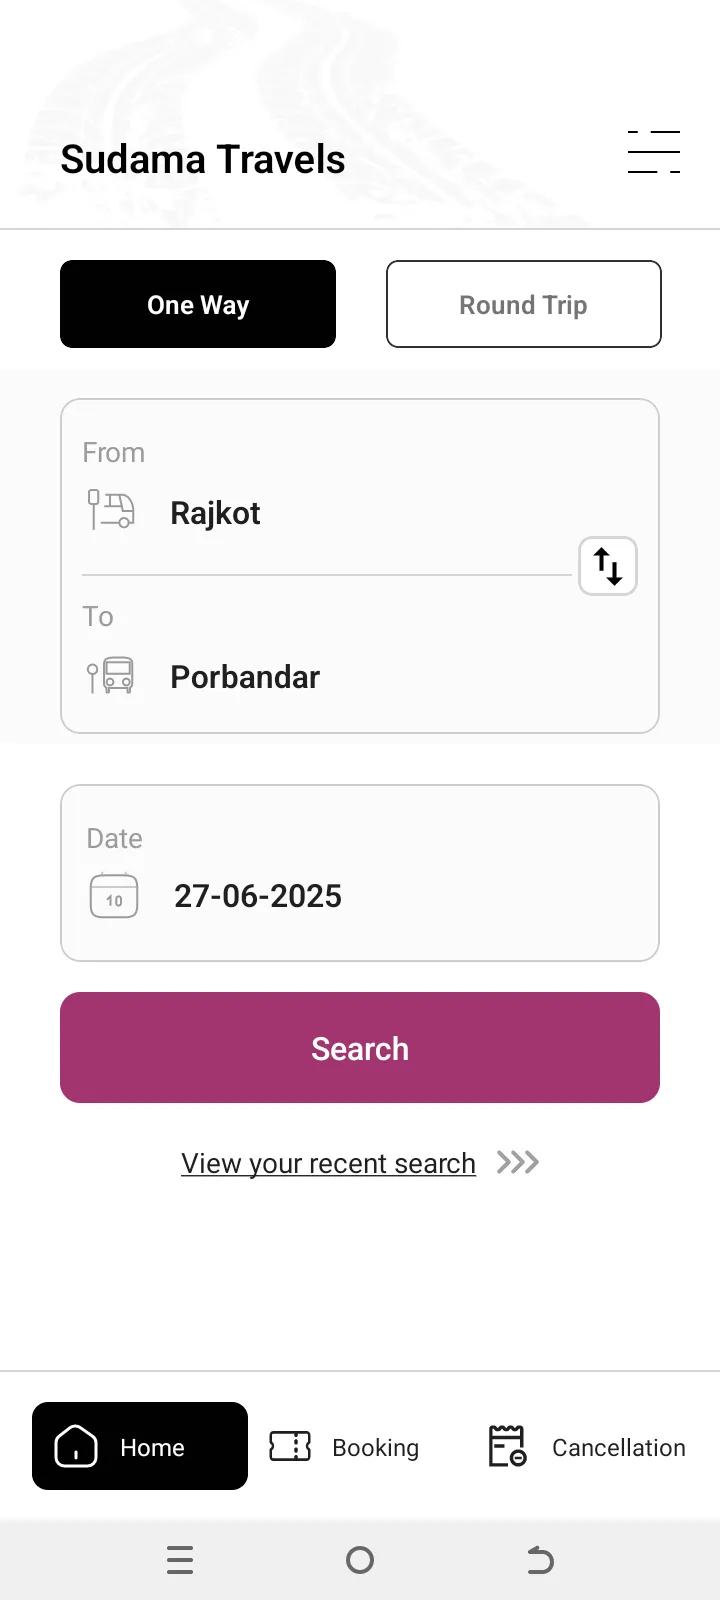The image size is (720, 1600).
Task: Pick the travel date 27-06-2025
Action: tap(258, 896)
